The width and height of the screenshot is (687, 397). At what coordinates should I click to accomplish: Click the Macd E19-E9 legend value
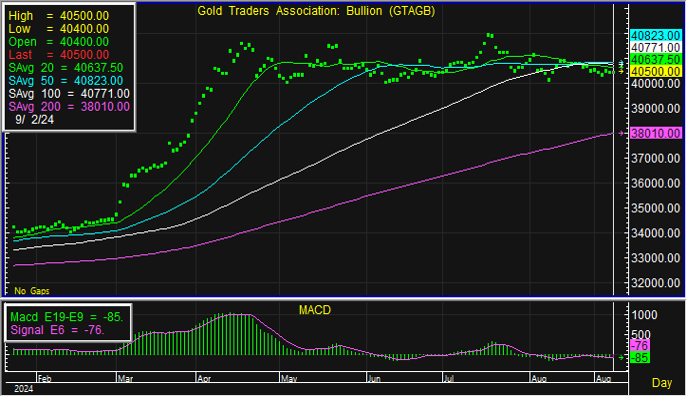[x=67, y=317]
